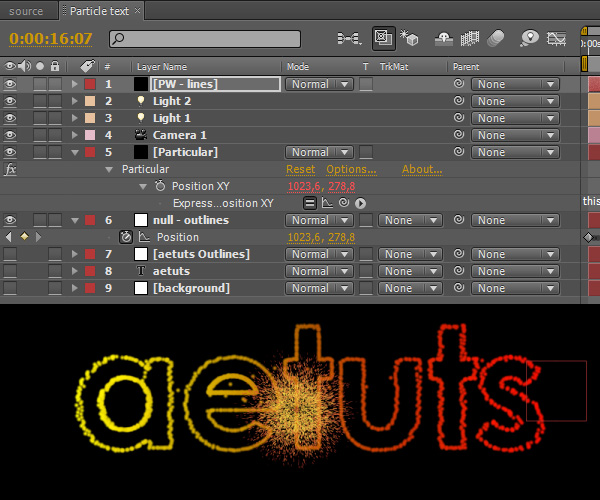This screenshot has width=600, height=500.
Task: Enable the Motion Blur icon
Action: 496,39
